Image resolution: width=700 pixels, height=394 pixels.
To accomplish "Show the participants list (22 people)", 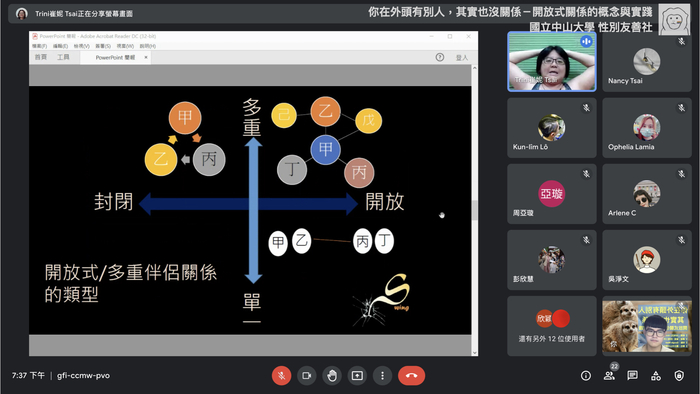I will [609, 376].
